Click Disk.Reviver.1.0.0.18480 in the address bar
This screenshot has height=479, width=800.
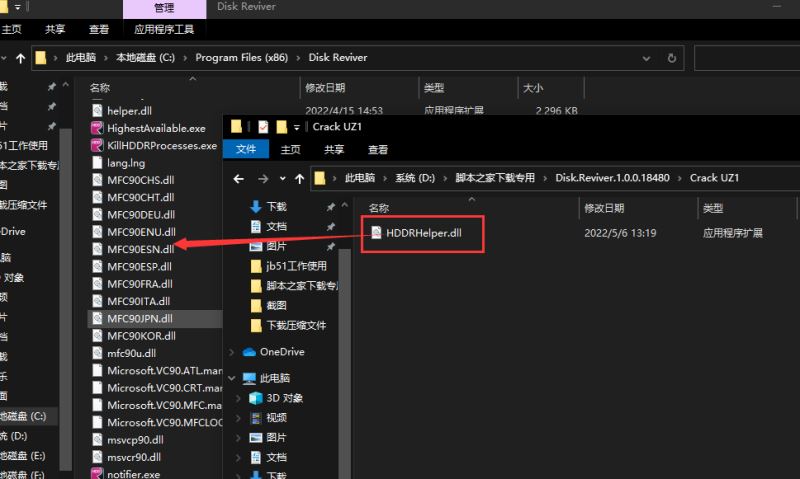(x=612, y=178)
